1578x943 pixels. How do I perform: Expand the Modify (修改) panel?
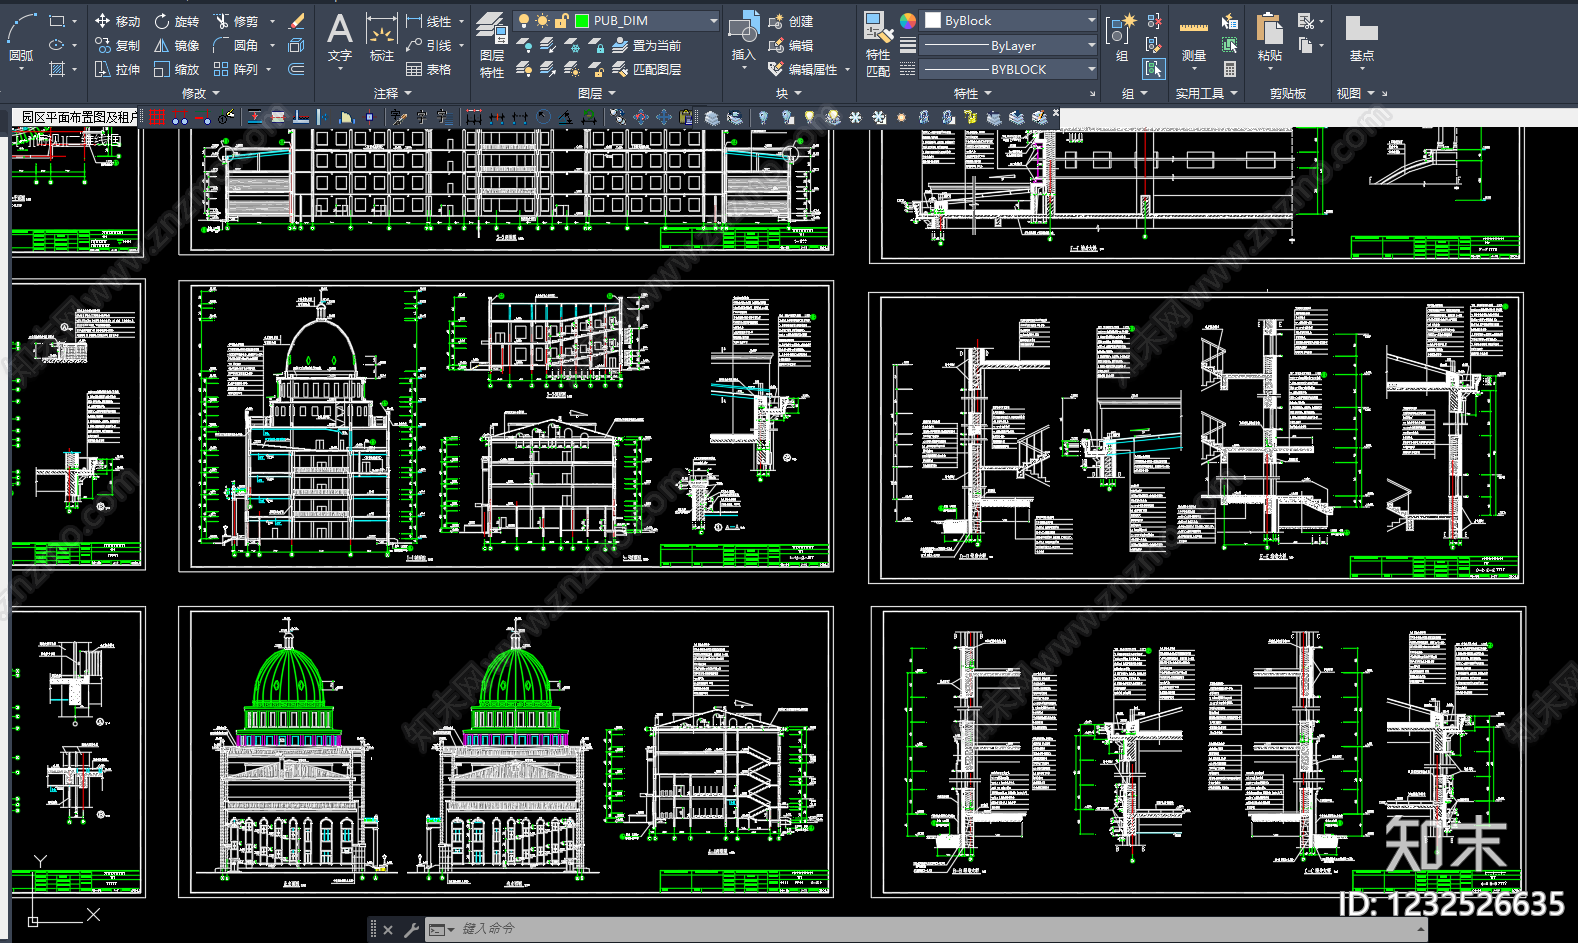click(200, 93)
